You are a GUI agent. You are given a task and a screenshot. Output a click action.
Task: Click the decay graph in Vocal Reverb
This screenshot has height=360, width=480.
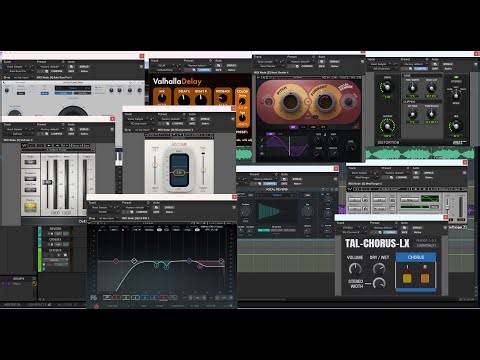(276, 211)
